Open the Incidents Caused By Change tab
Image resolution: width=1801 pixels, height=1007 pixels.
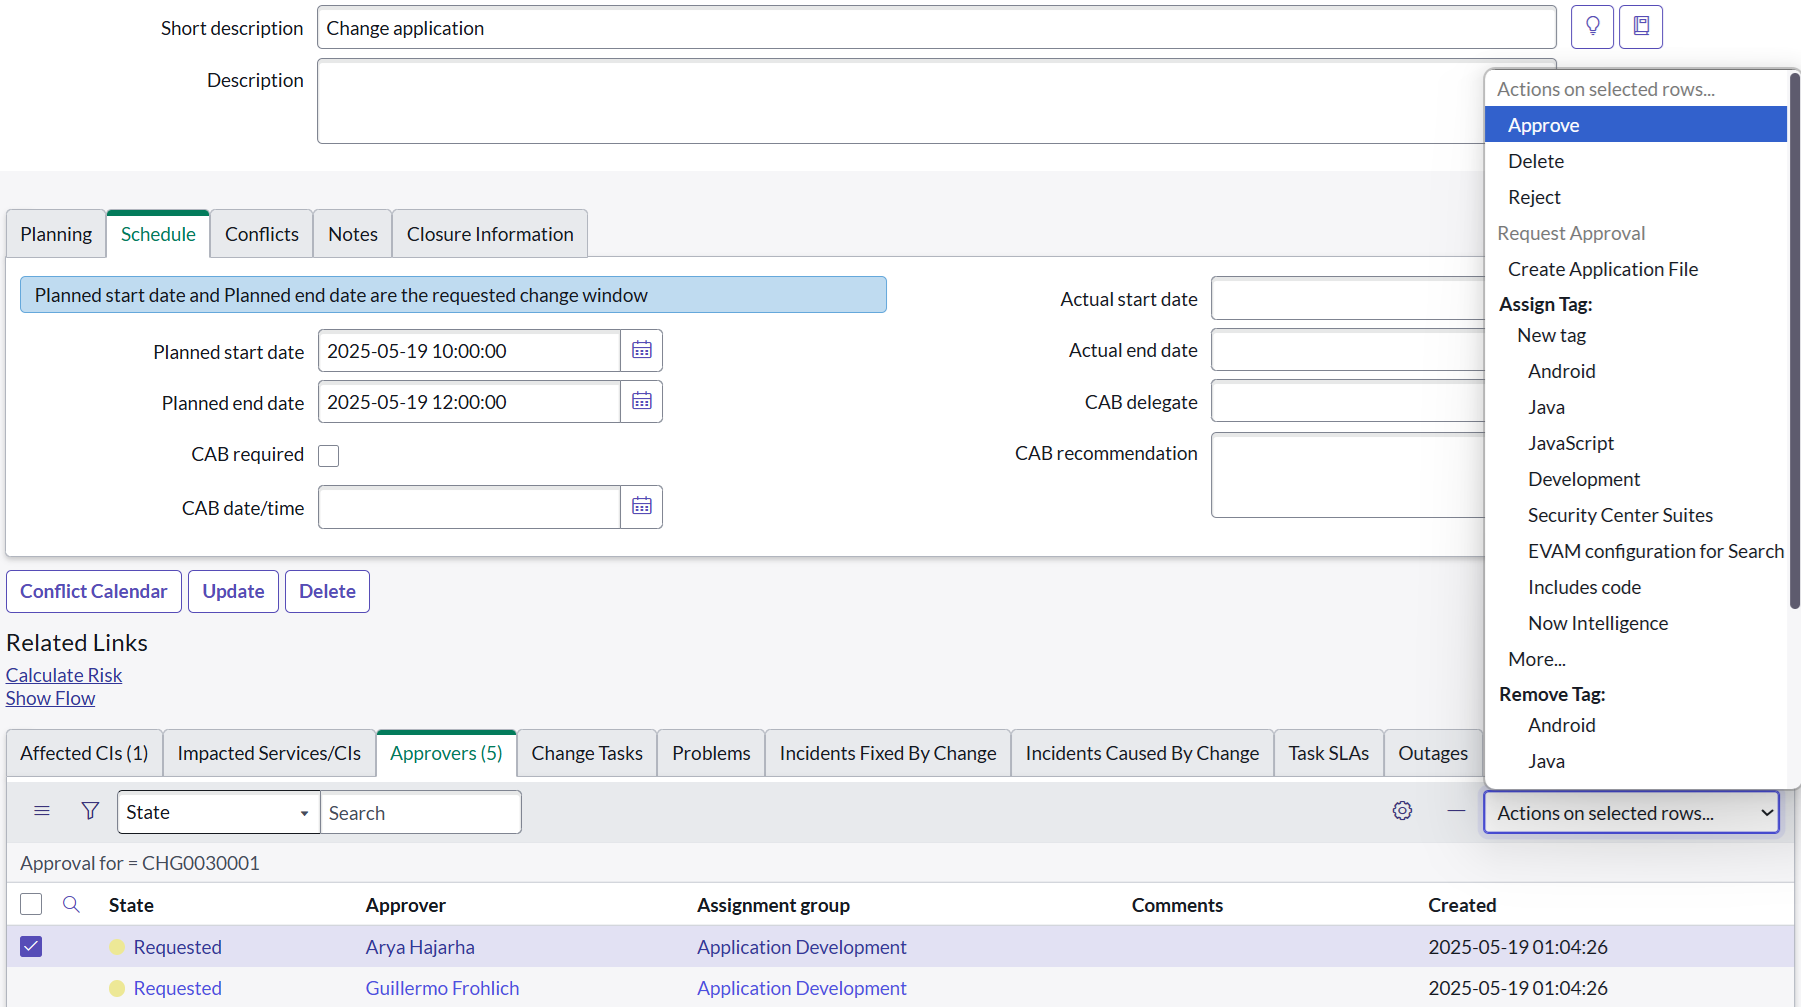click(x=1142, y=753)
